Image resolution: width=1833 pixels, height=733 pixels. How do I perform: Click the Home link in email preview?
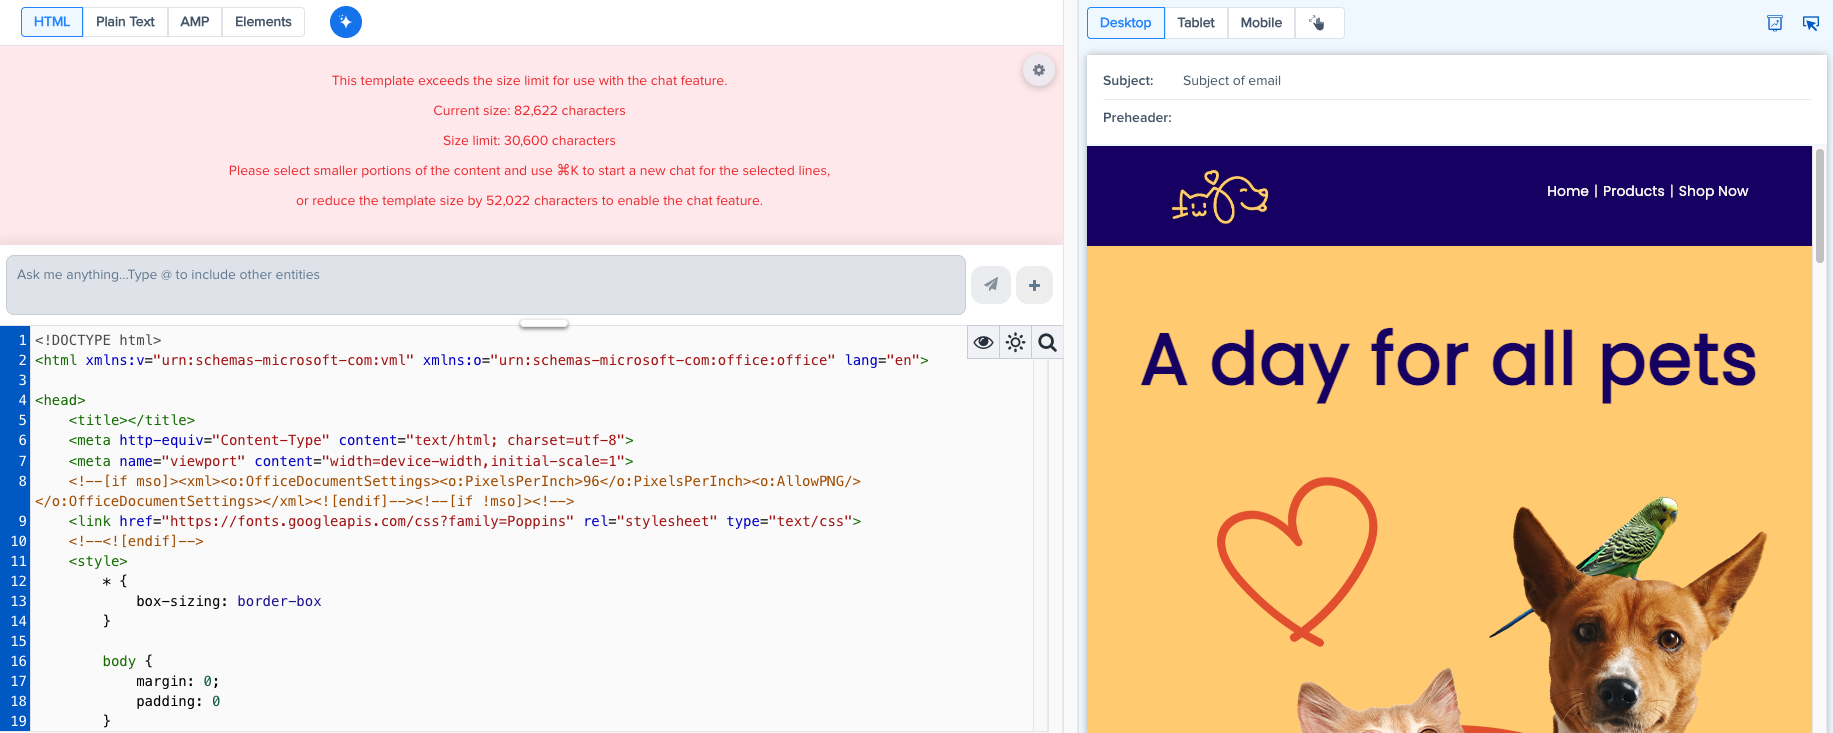click(x=1567, y=191)
